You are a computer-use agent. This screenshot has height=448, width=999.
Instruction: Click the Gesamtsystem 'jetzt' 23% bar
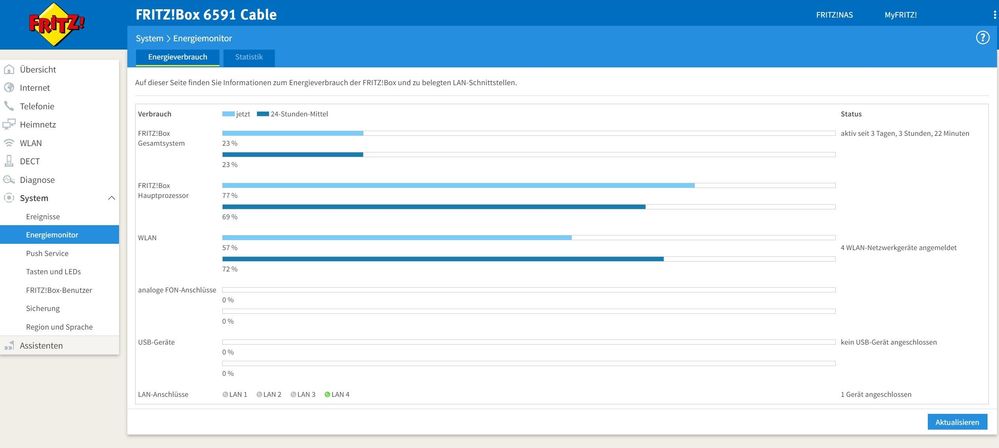coord(292,133)
